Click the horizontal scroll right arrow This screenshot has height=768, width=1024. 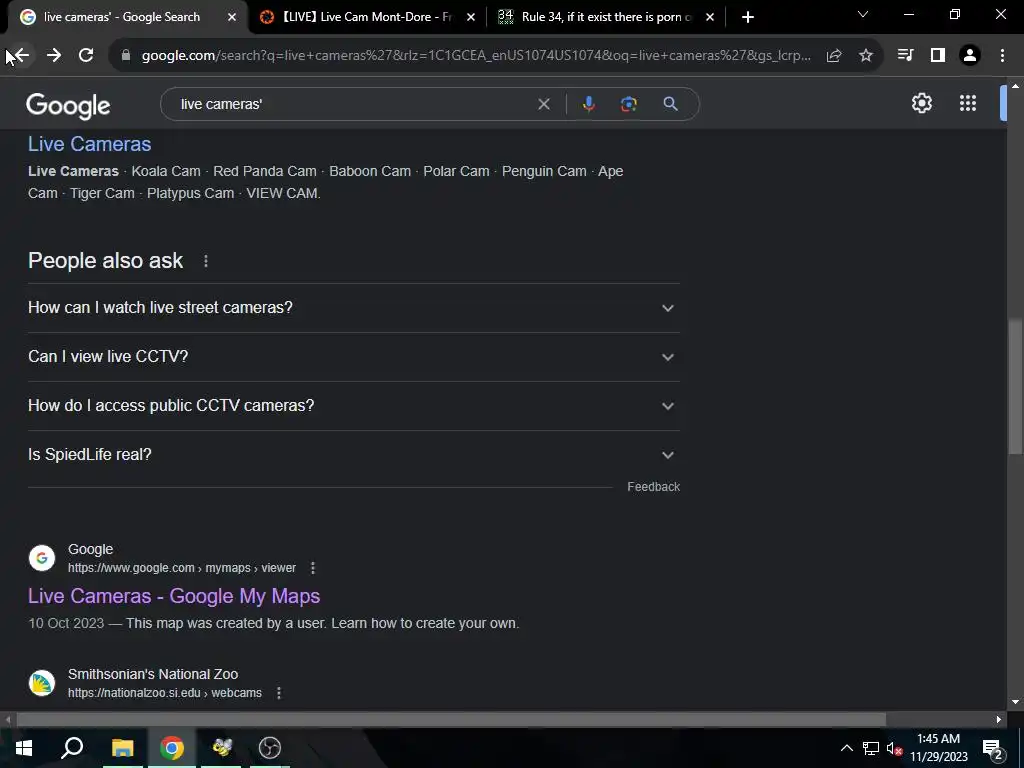tap(999, 720)
